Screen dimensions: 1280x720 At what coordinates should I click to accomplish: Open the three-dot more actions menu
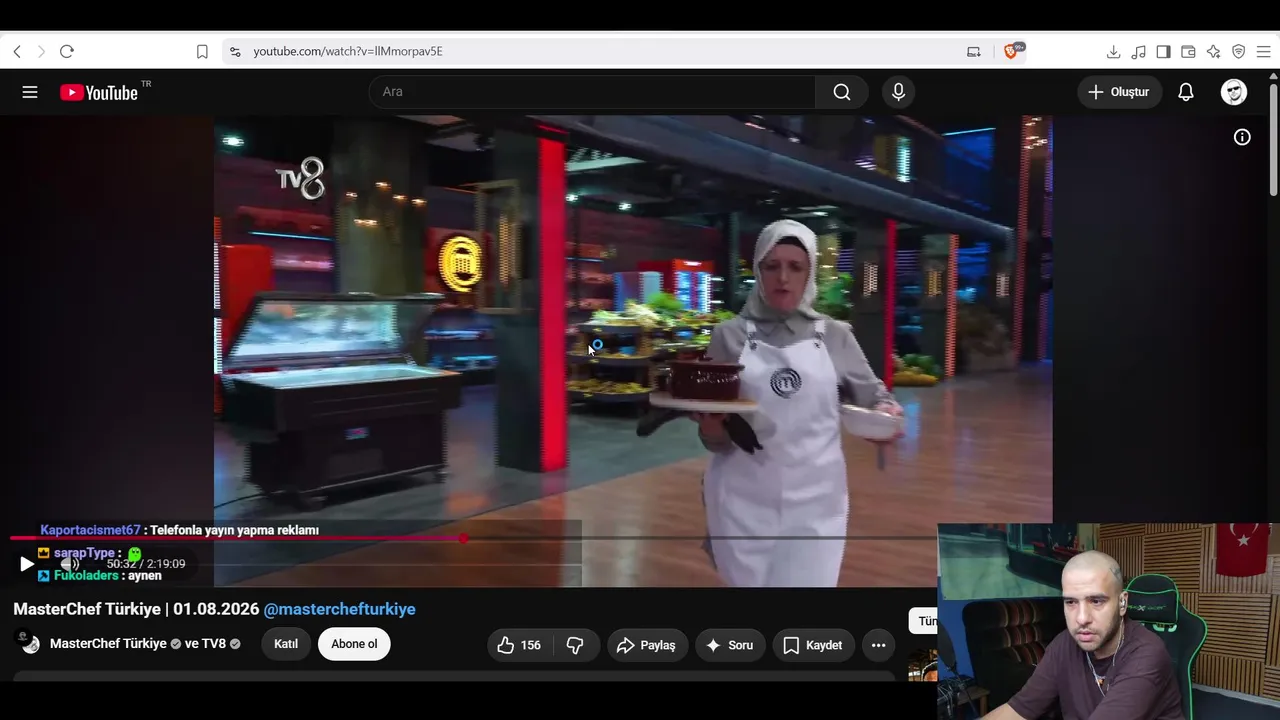(x=878, y=645)
